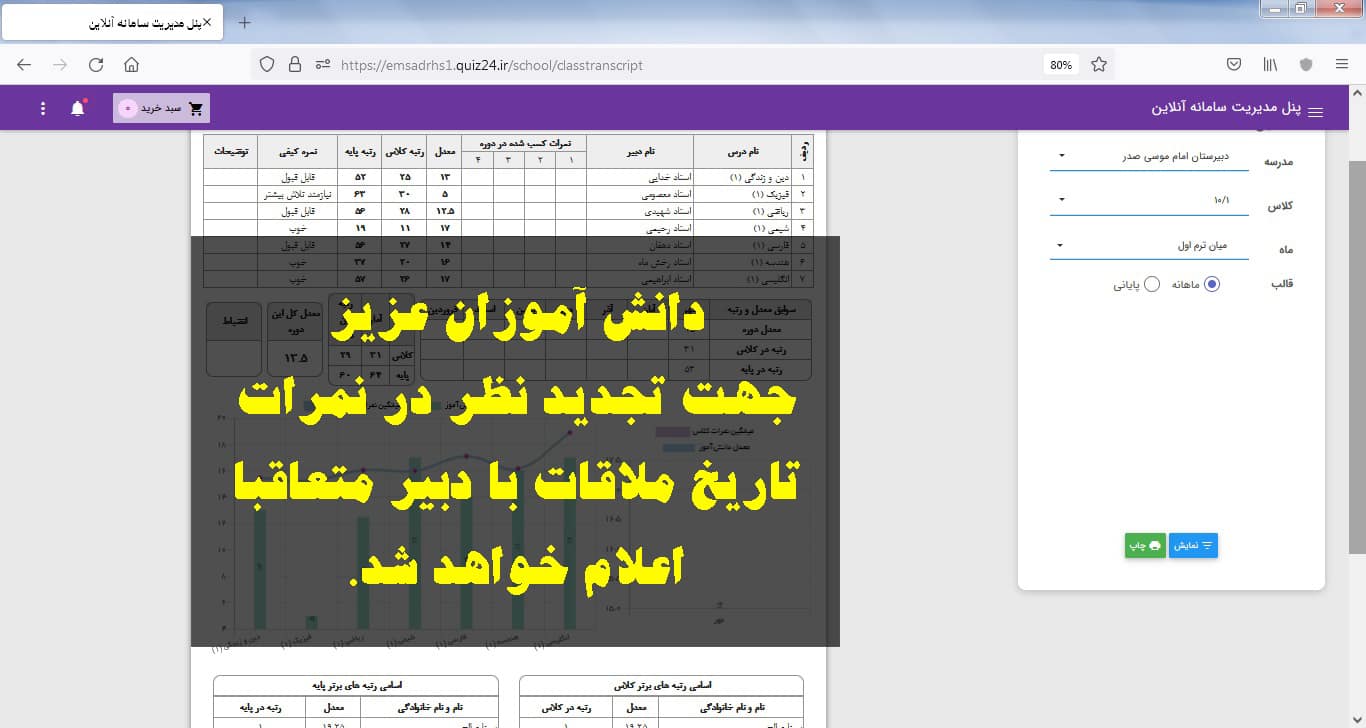Click the شیمی (۱) course cell
Viewport: 1366px width, 728px height.
[741, 228]
